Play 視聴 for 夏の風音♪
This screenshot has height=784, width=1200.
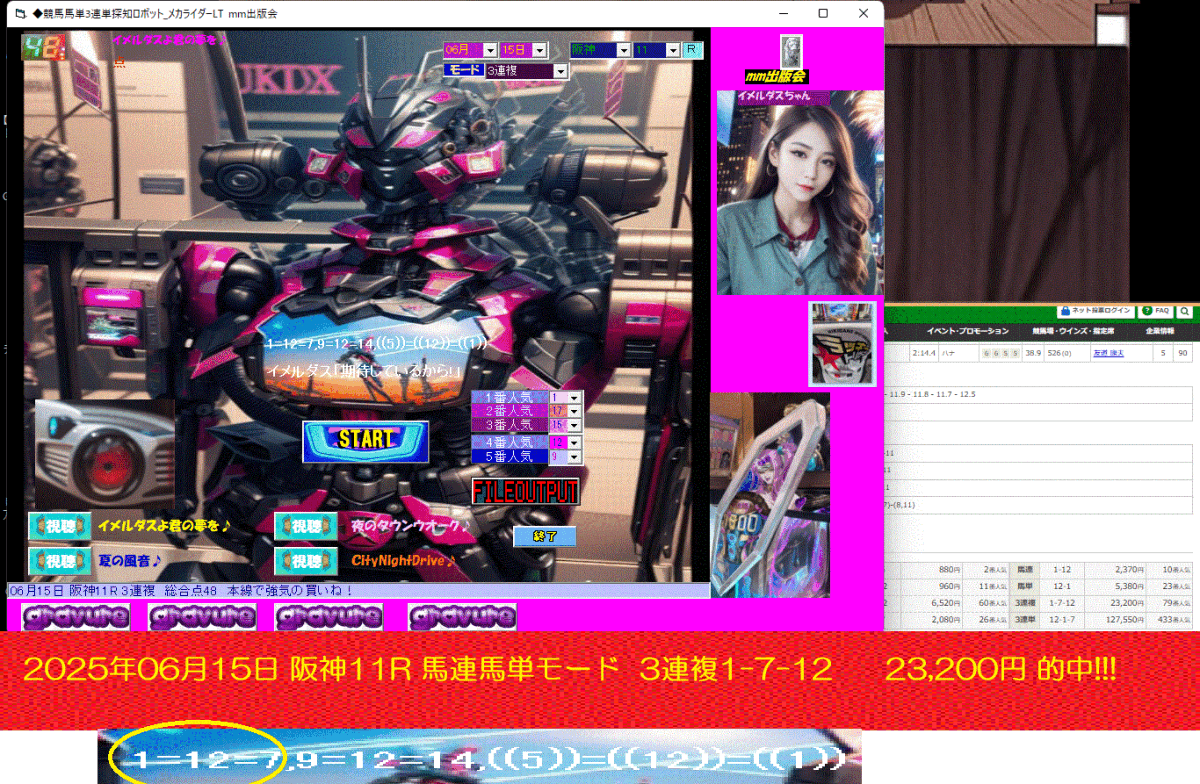coord(60,560)
